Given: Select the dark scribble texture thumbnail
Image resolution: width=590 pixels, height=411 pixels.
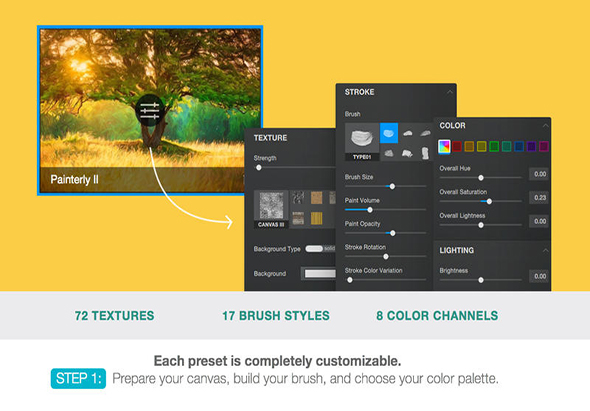Looking at the screenshot, I should 298,198.
